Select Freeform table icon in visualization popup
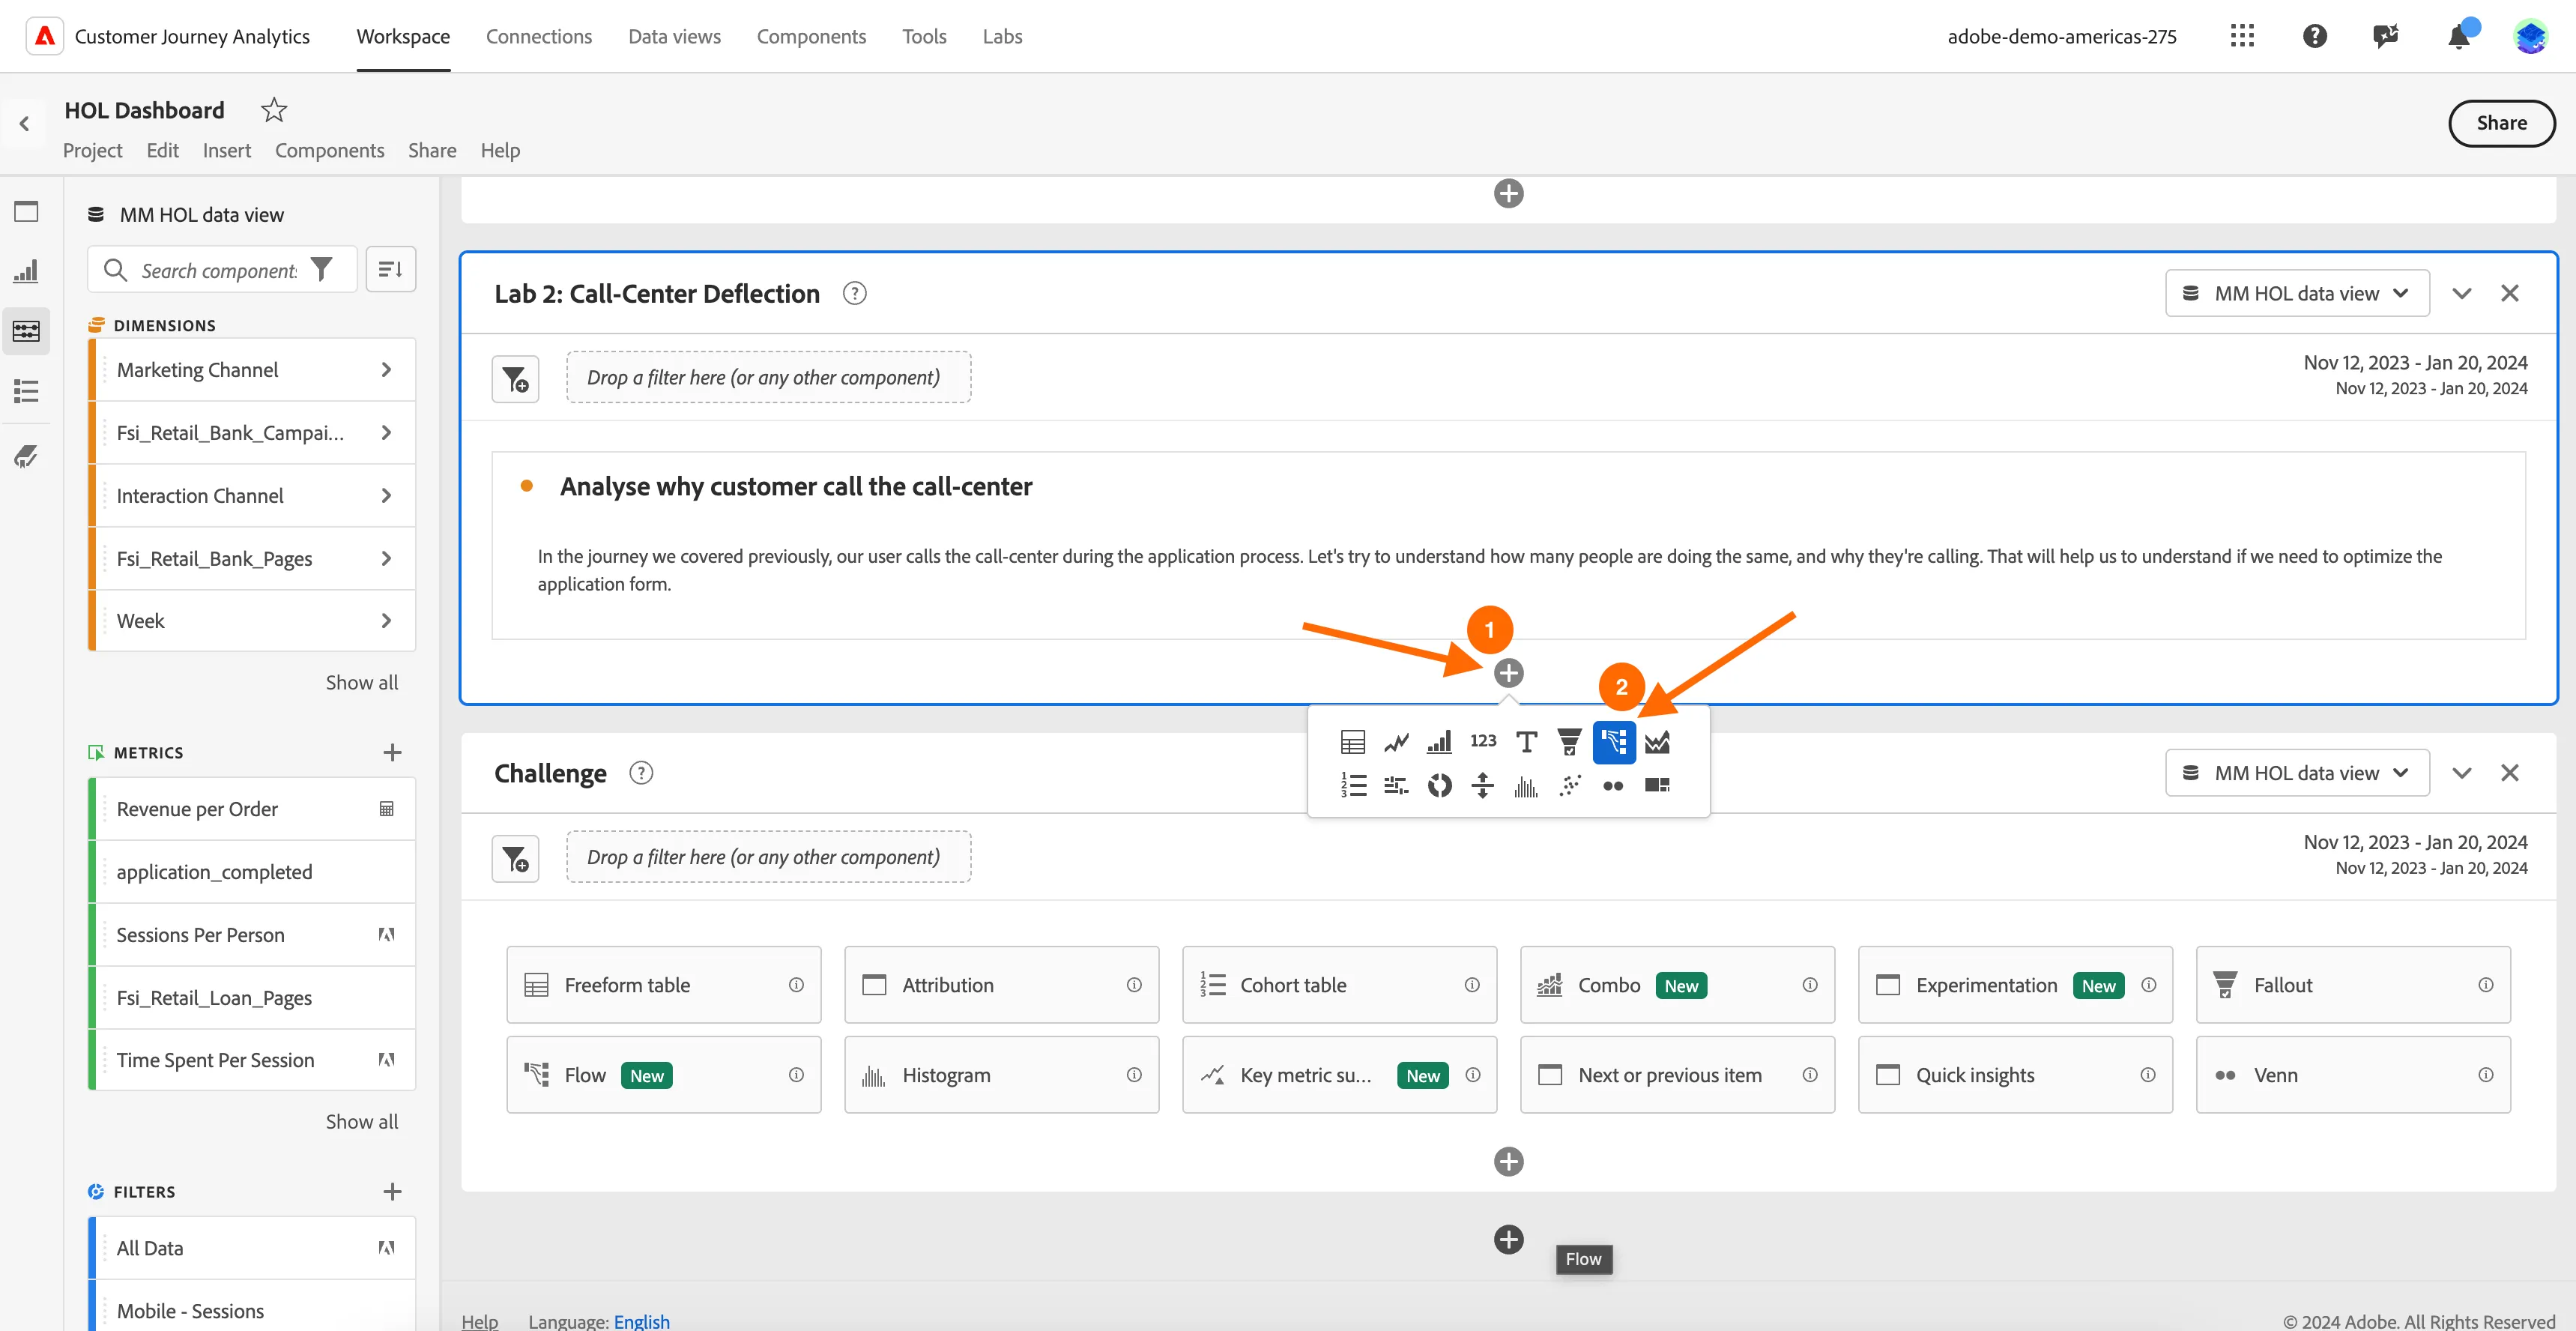 (x=1352, y=742)
